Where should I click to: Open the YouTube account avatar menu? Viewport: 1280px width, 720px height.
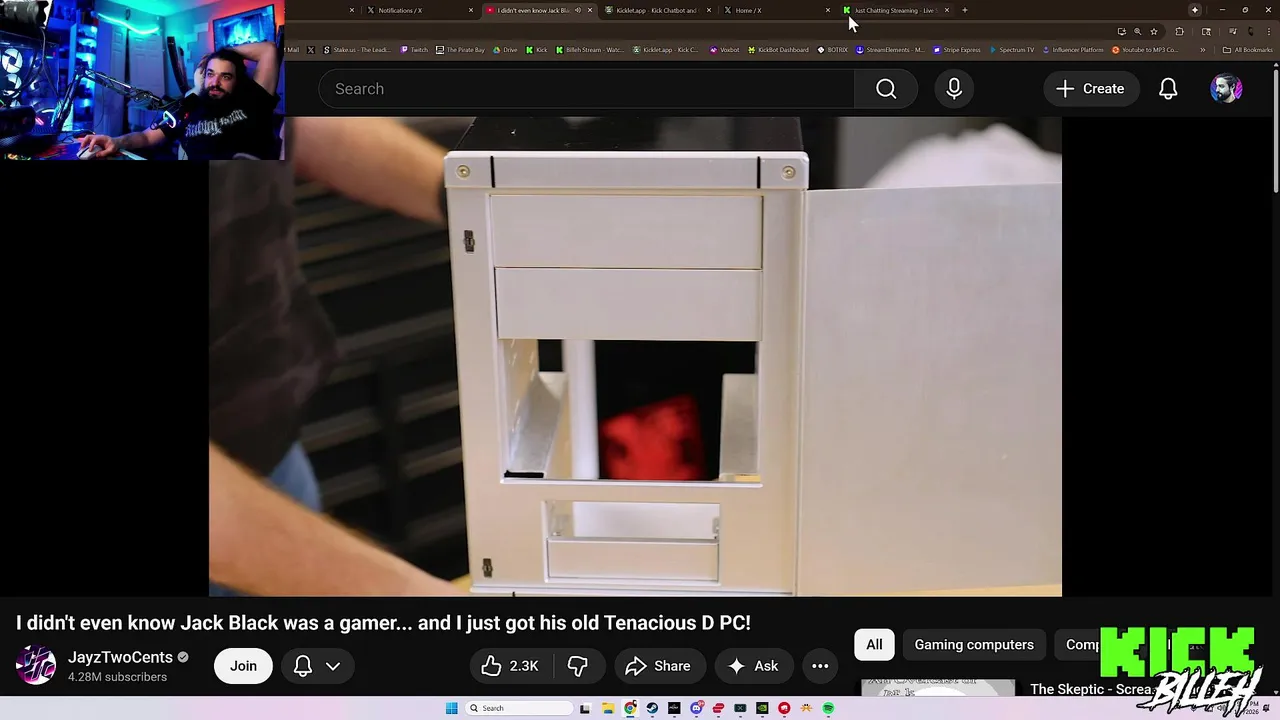coord(1226,89)
